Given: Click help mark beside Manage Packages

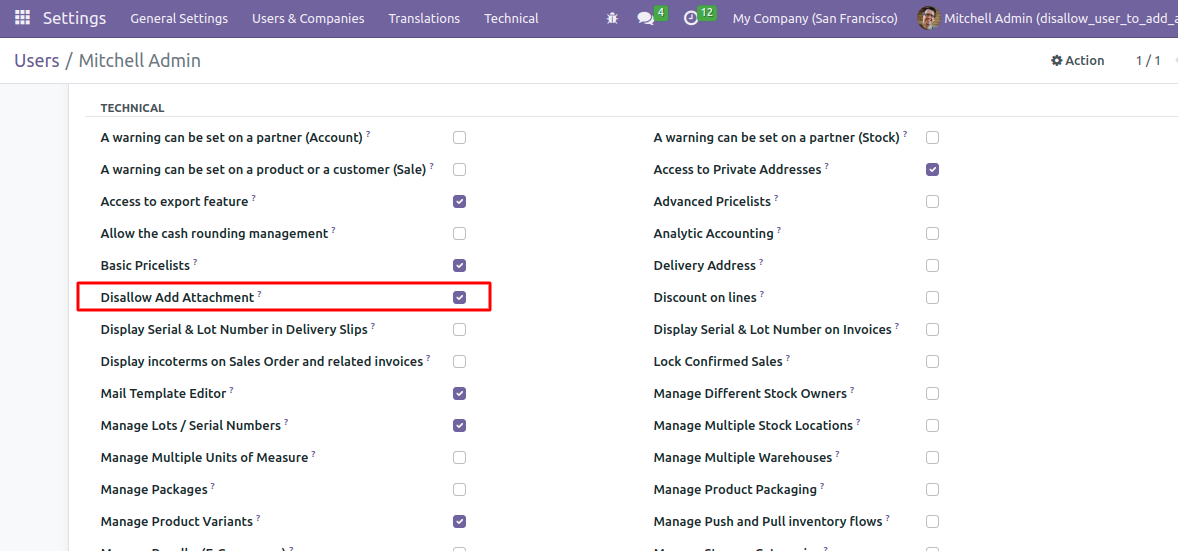Looking at the screenshot, I should pyautogui.click(x=213, y=486).
